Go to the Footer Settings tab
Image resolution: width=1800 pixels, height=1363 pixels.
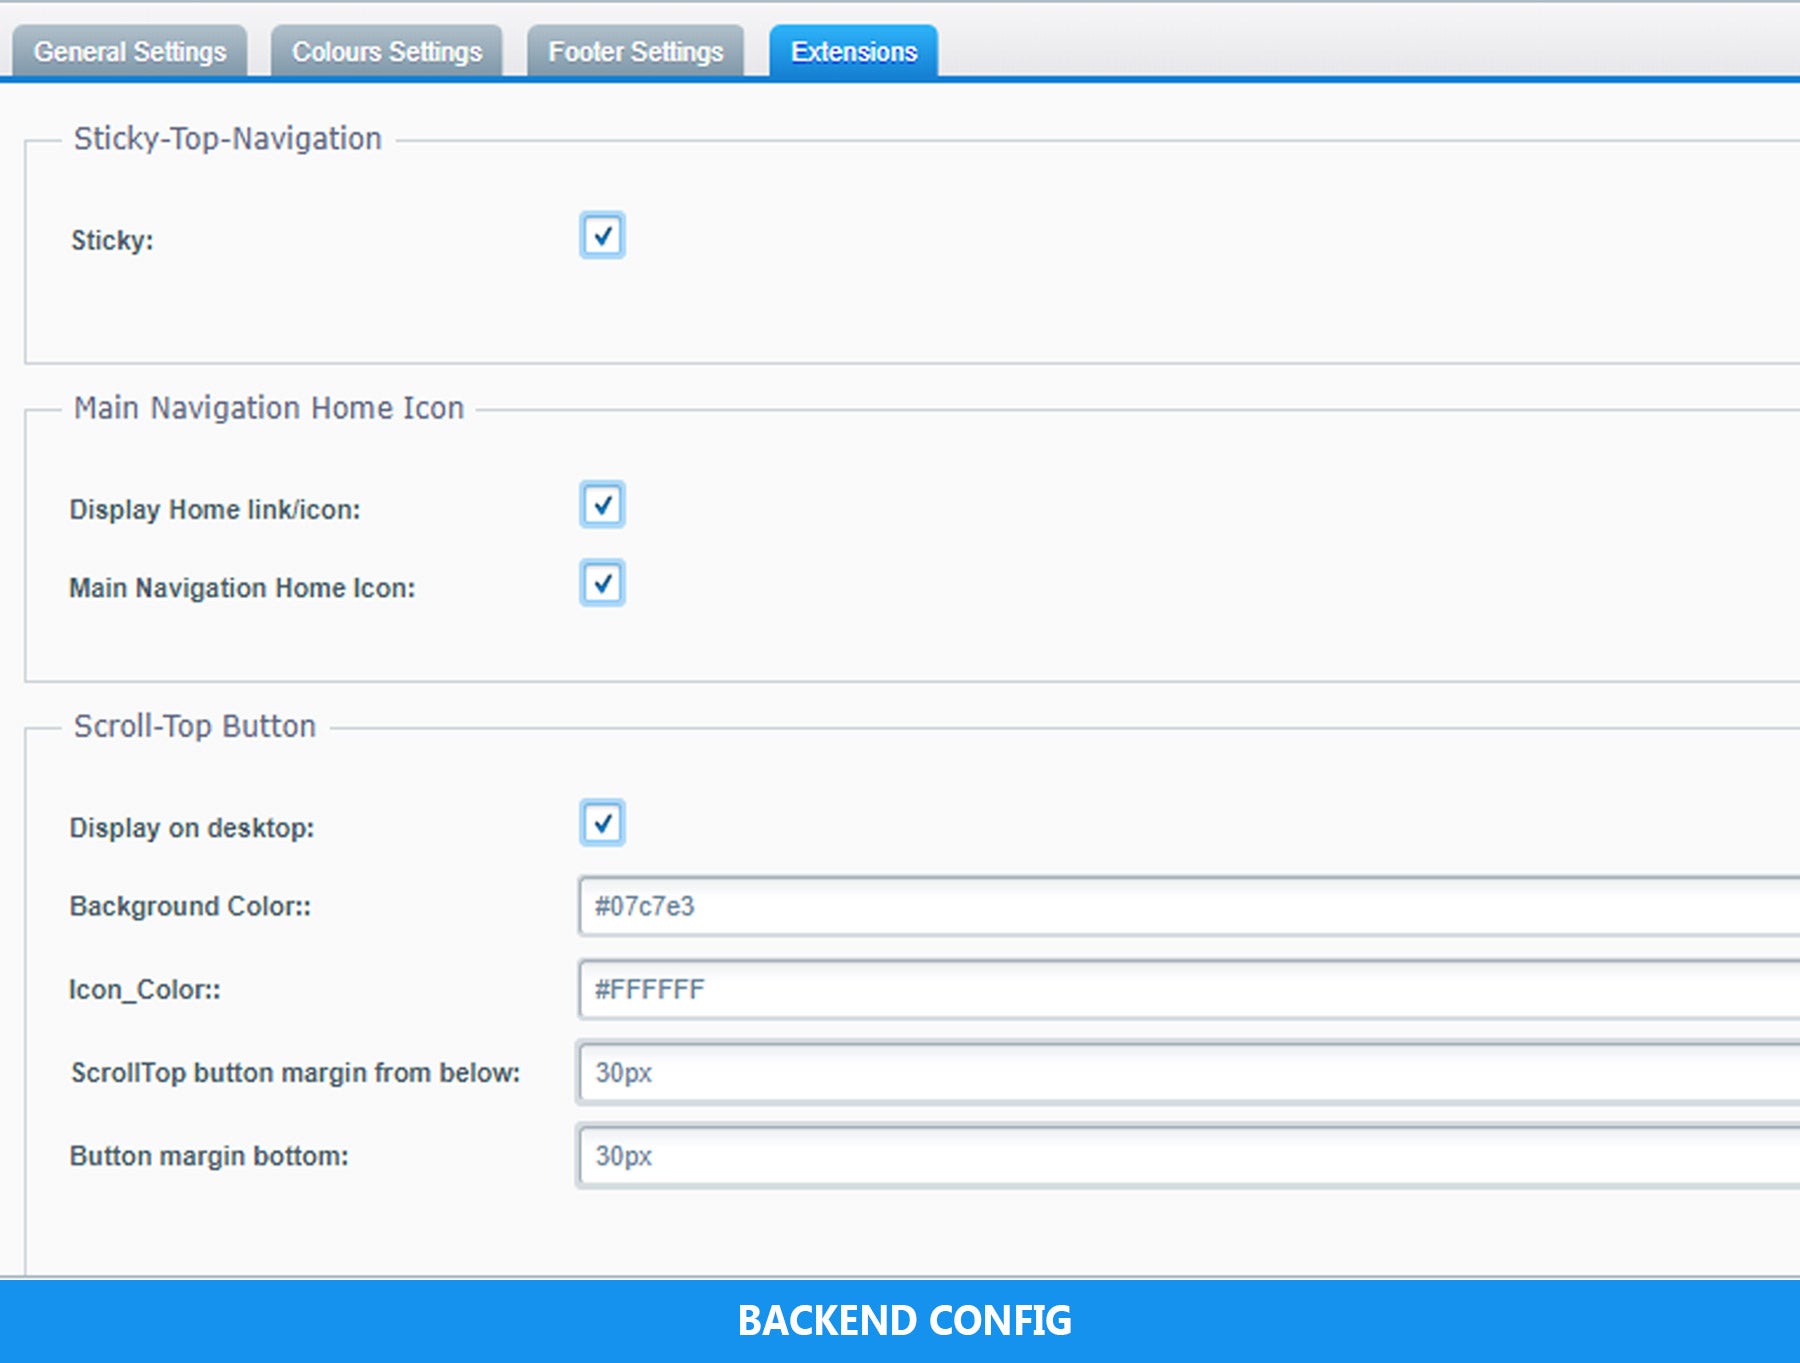coord(636,52)
